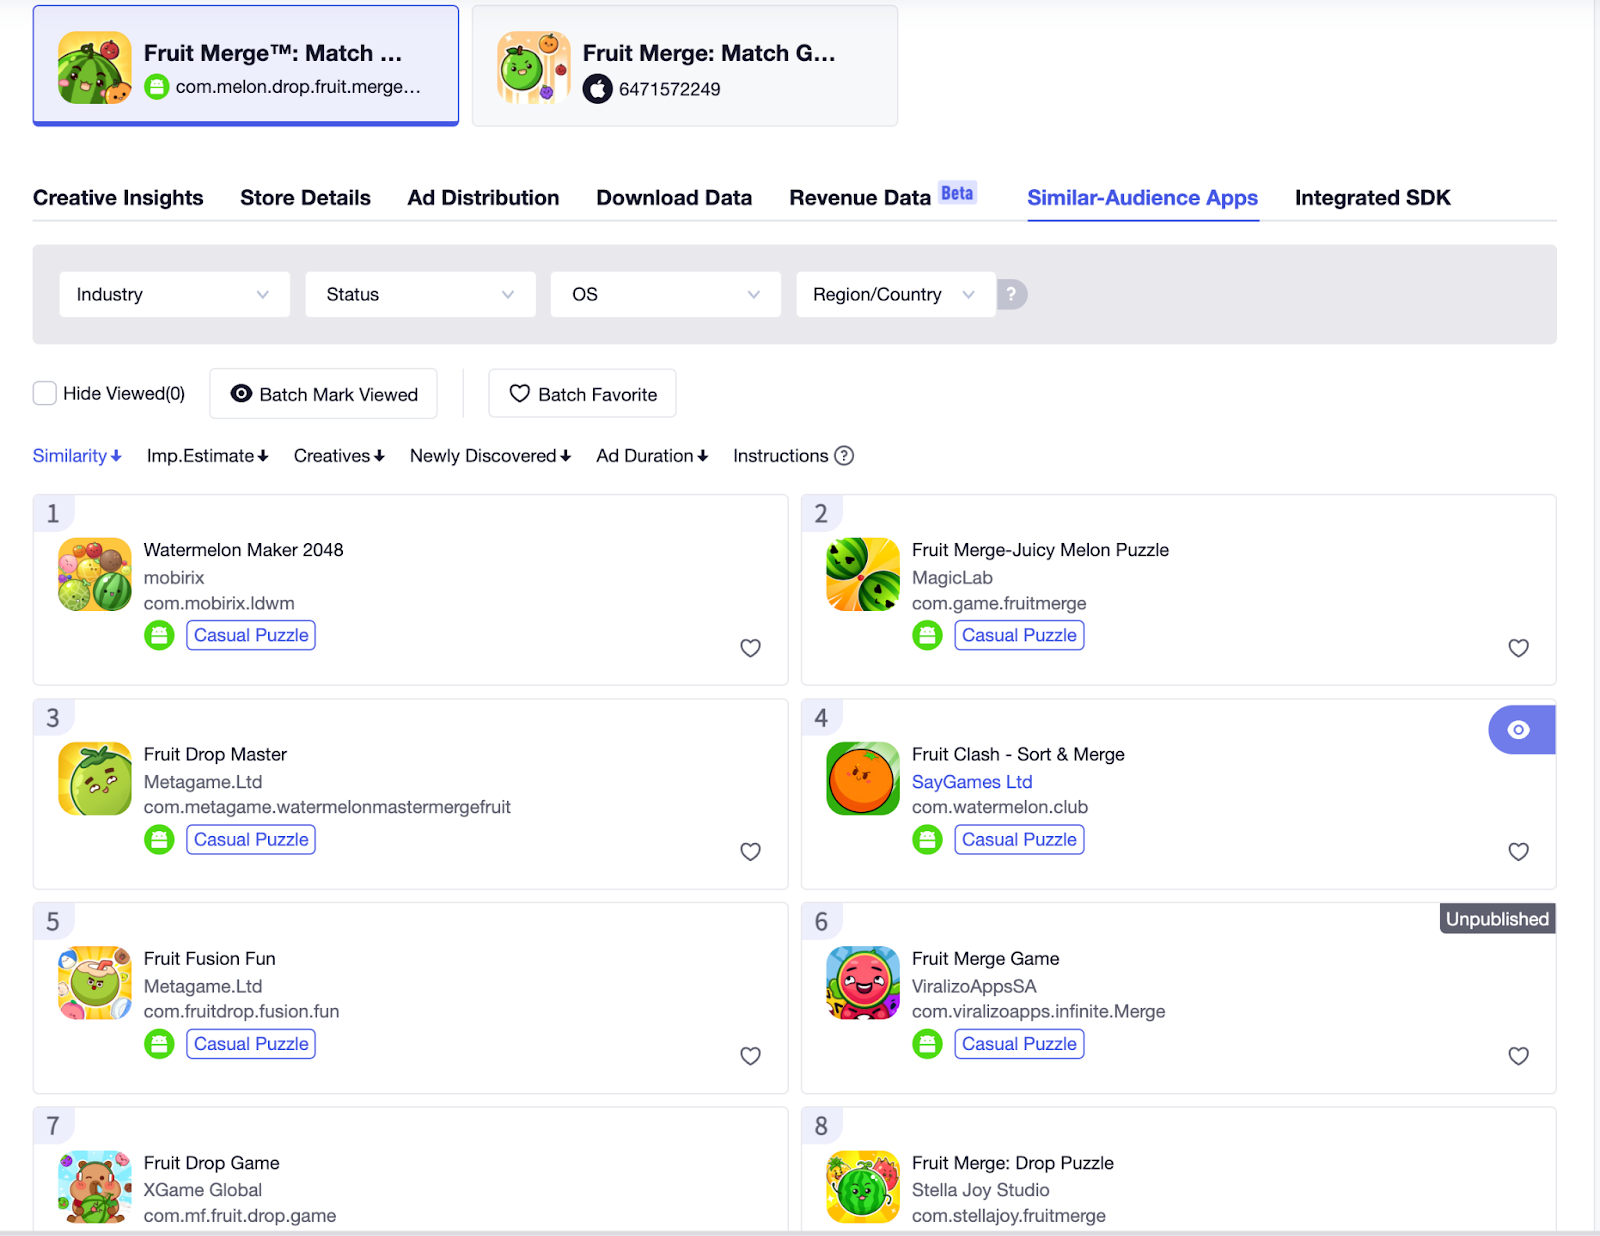Open Fruit Drop Game title

pos(211,1163)
